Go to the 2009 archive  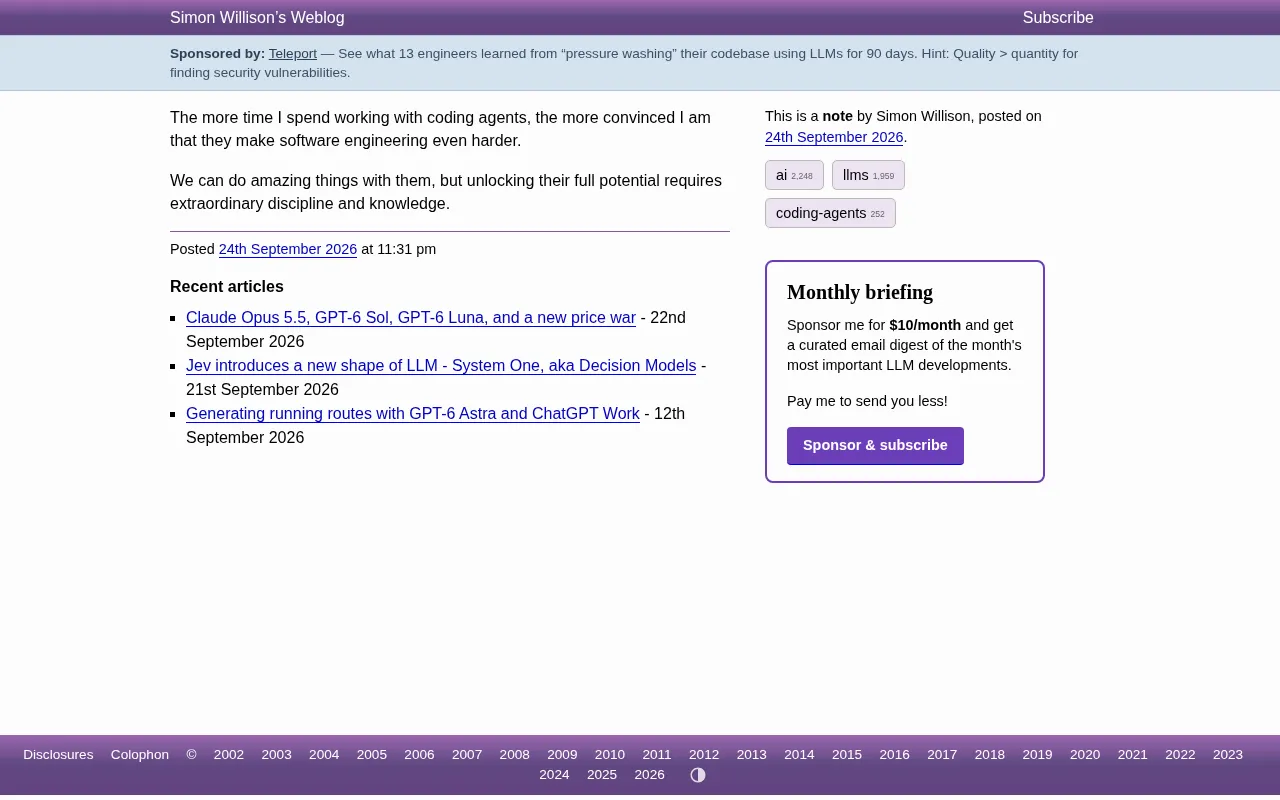tap(562, 755)
